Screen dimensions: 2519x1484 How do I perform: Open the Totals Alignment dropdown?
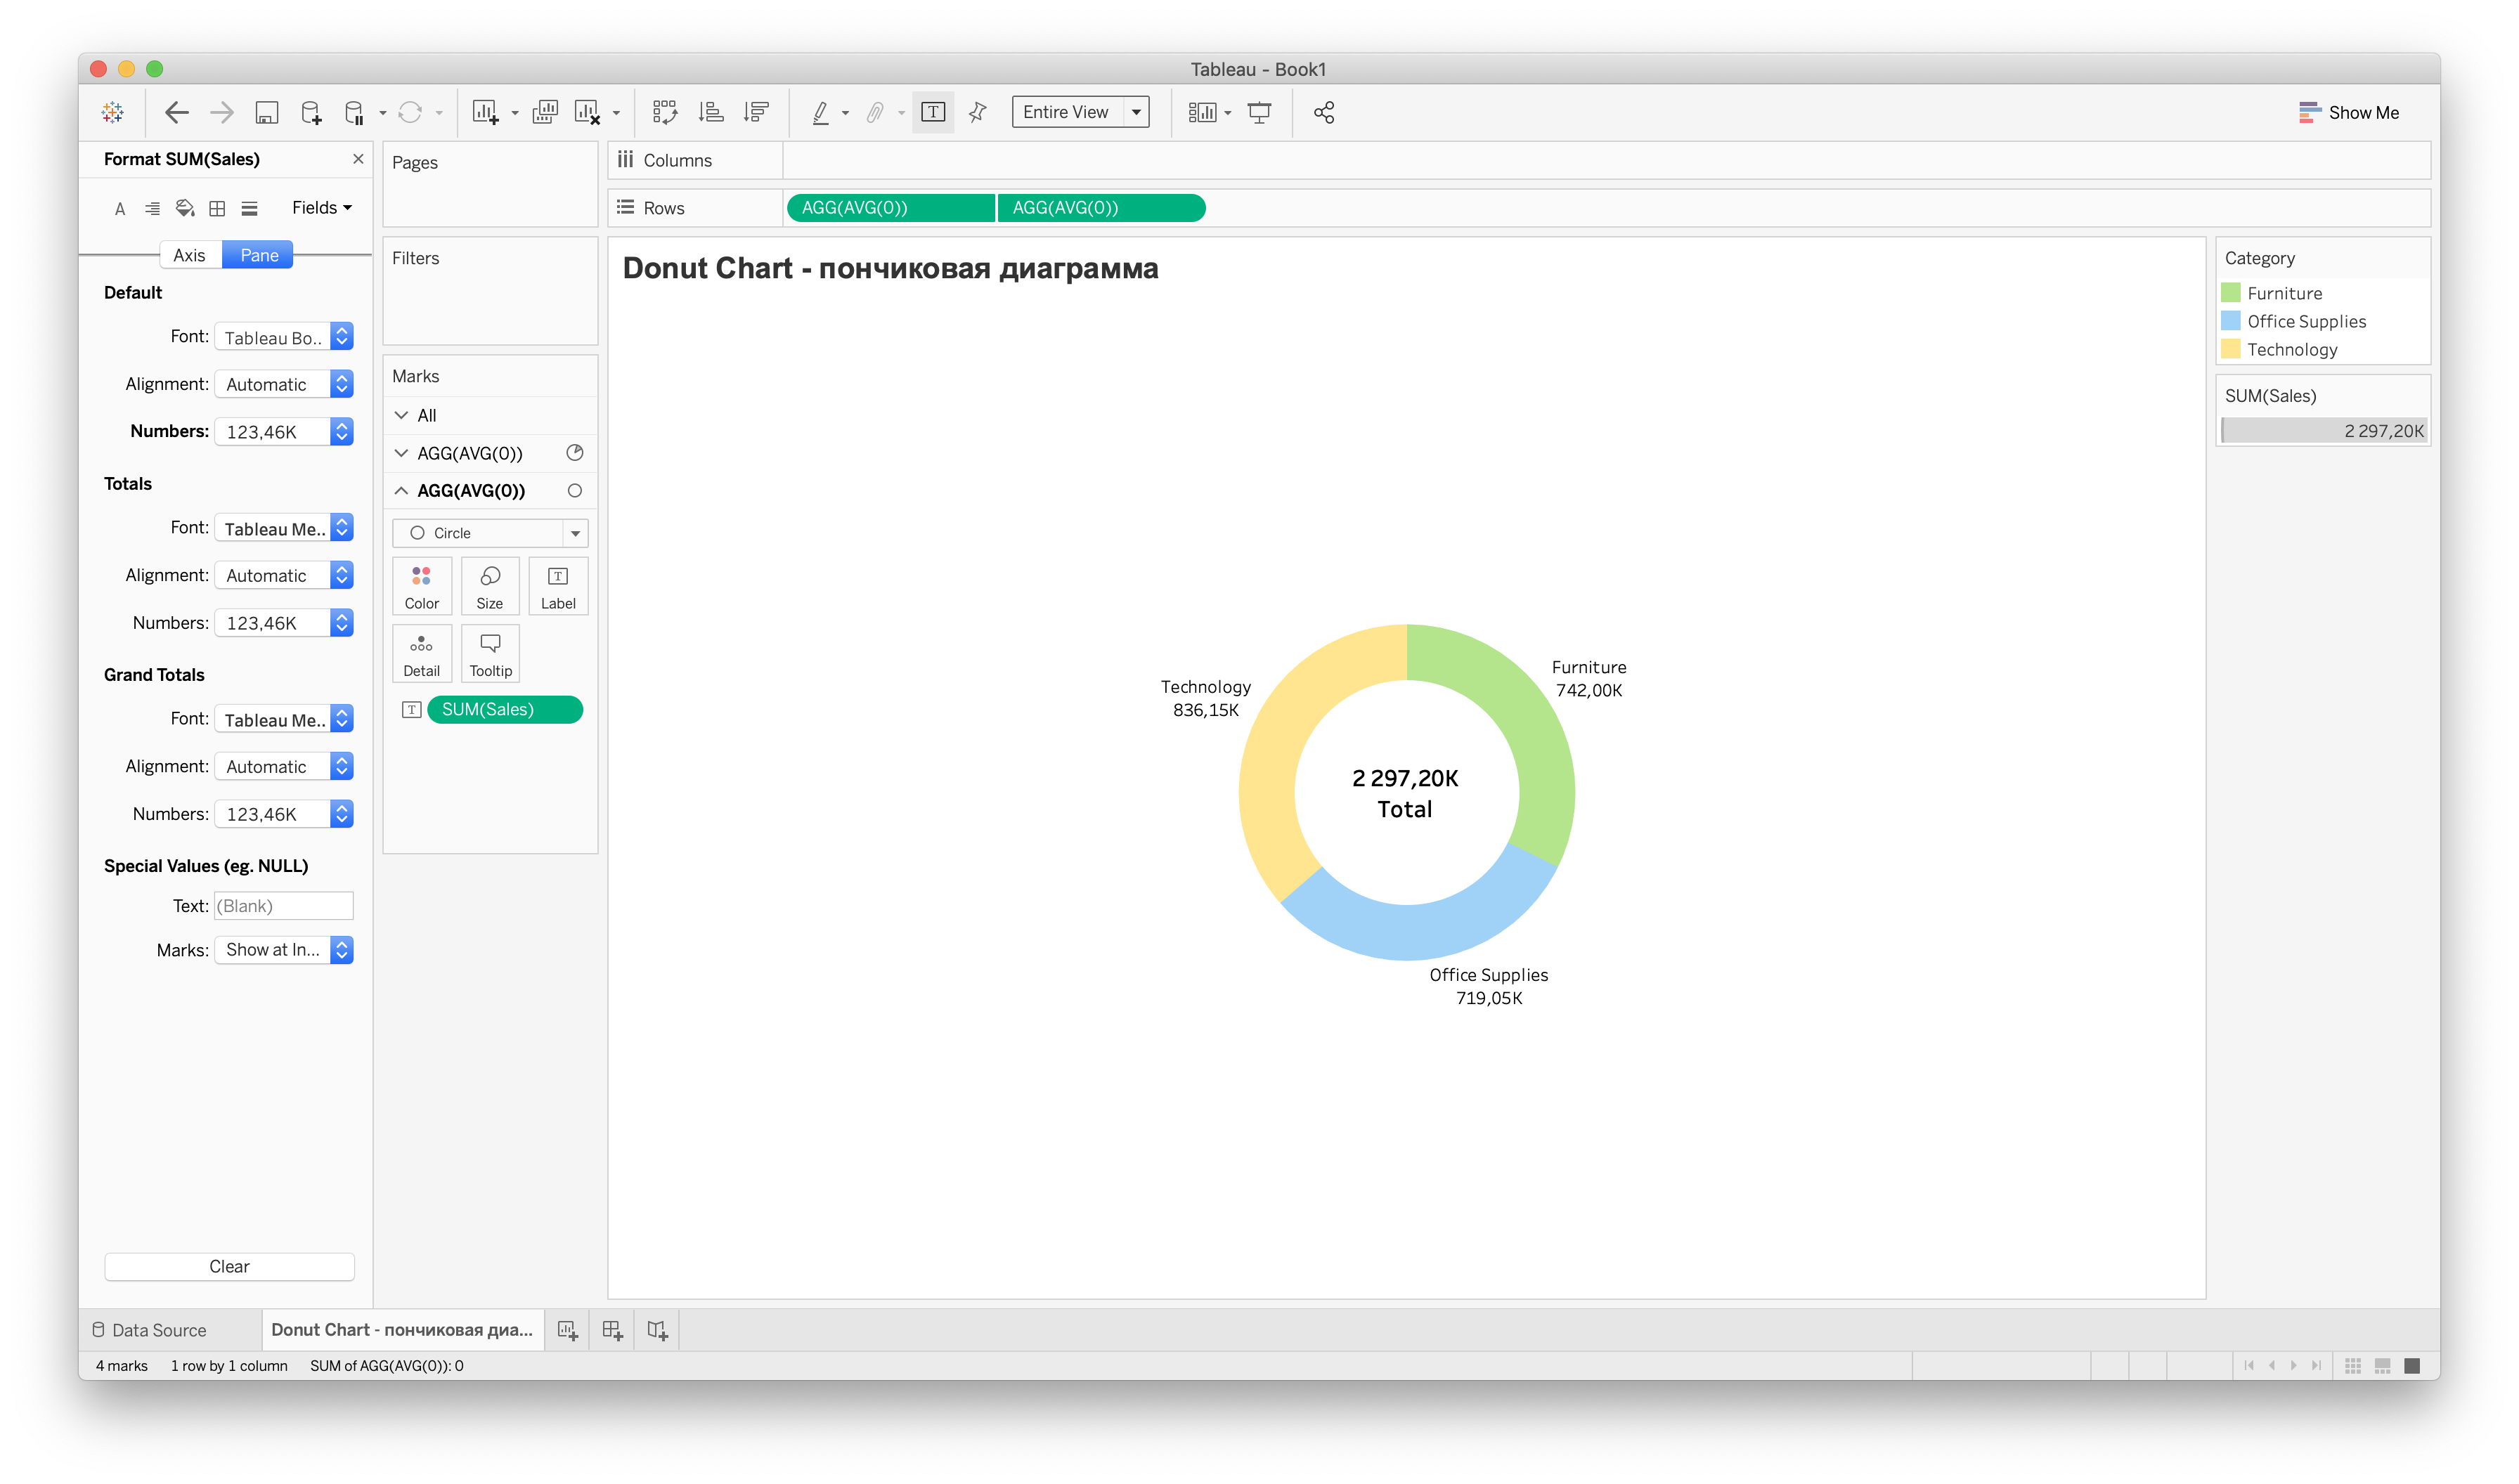click(284, 575)
